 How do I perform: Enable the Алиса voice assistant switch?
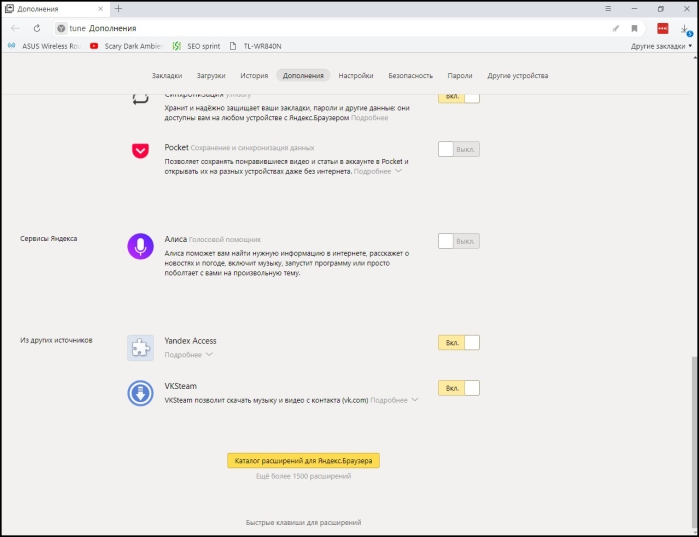point(459,241)
